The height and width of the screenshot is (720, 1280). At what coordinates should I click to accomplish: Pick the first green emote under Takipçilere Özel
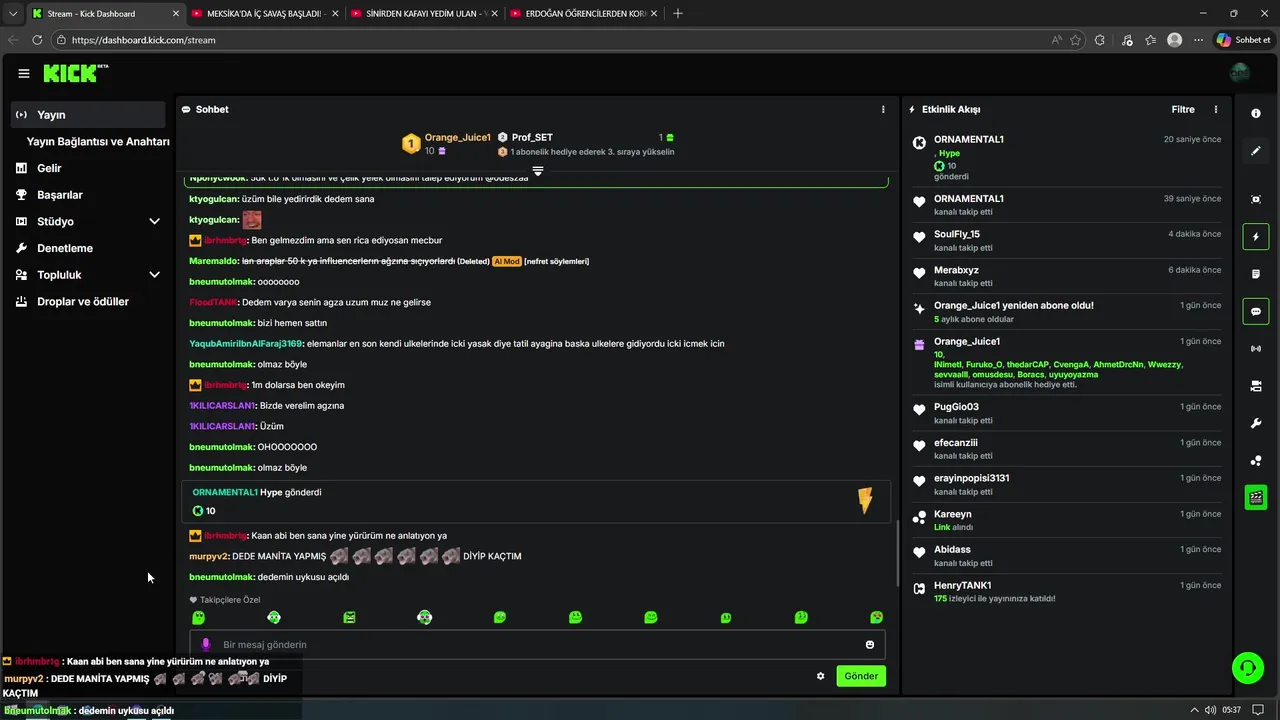click(198, 618)
